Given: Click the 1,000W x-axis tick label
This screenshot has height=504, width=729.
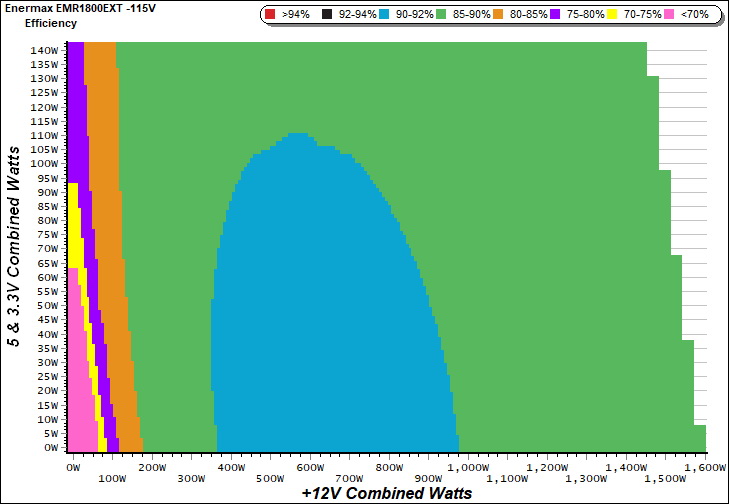Looking at the screenshot, I should click(x=466, y=467).
